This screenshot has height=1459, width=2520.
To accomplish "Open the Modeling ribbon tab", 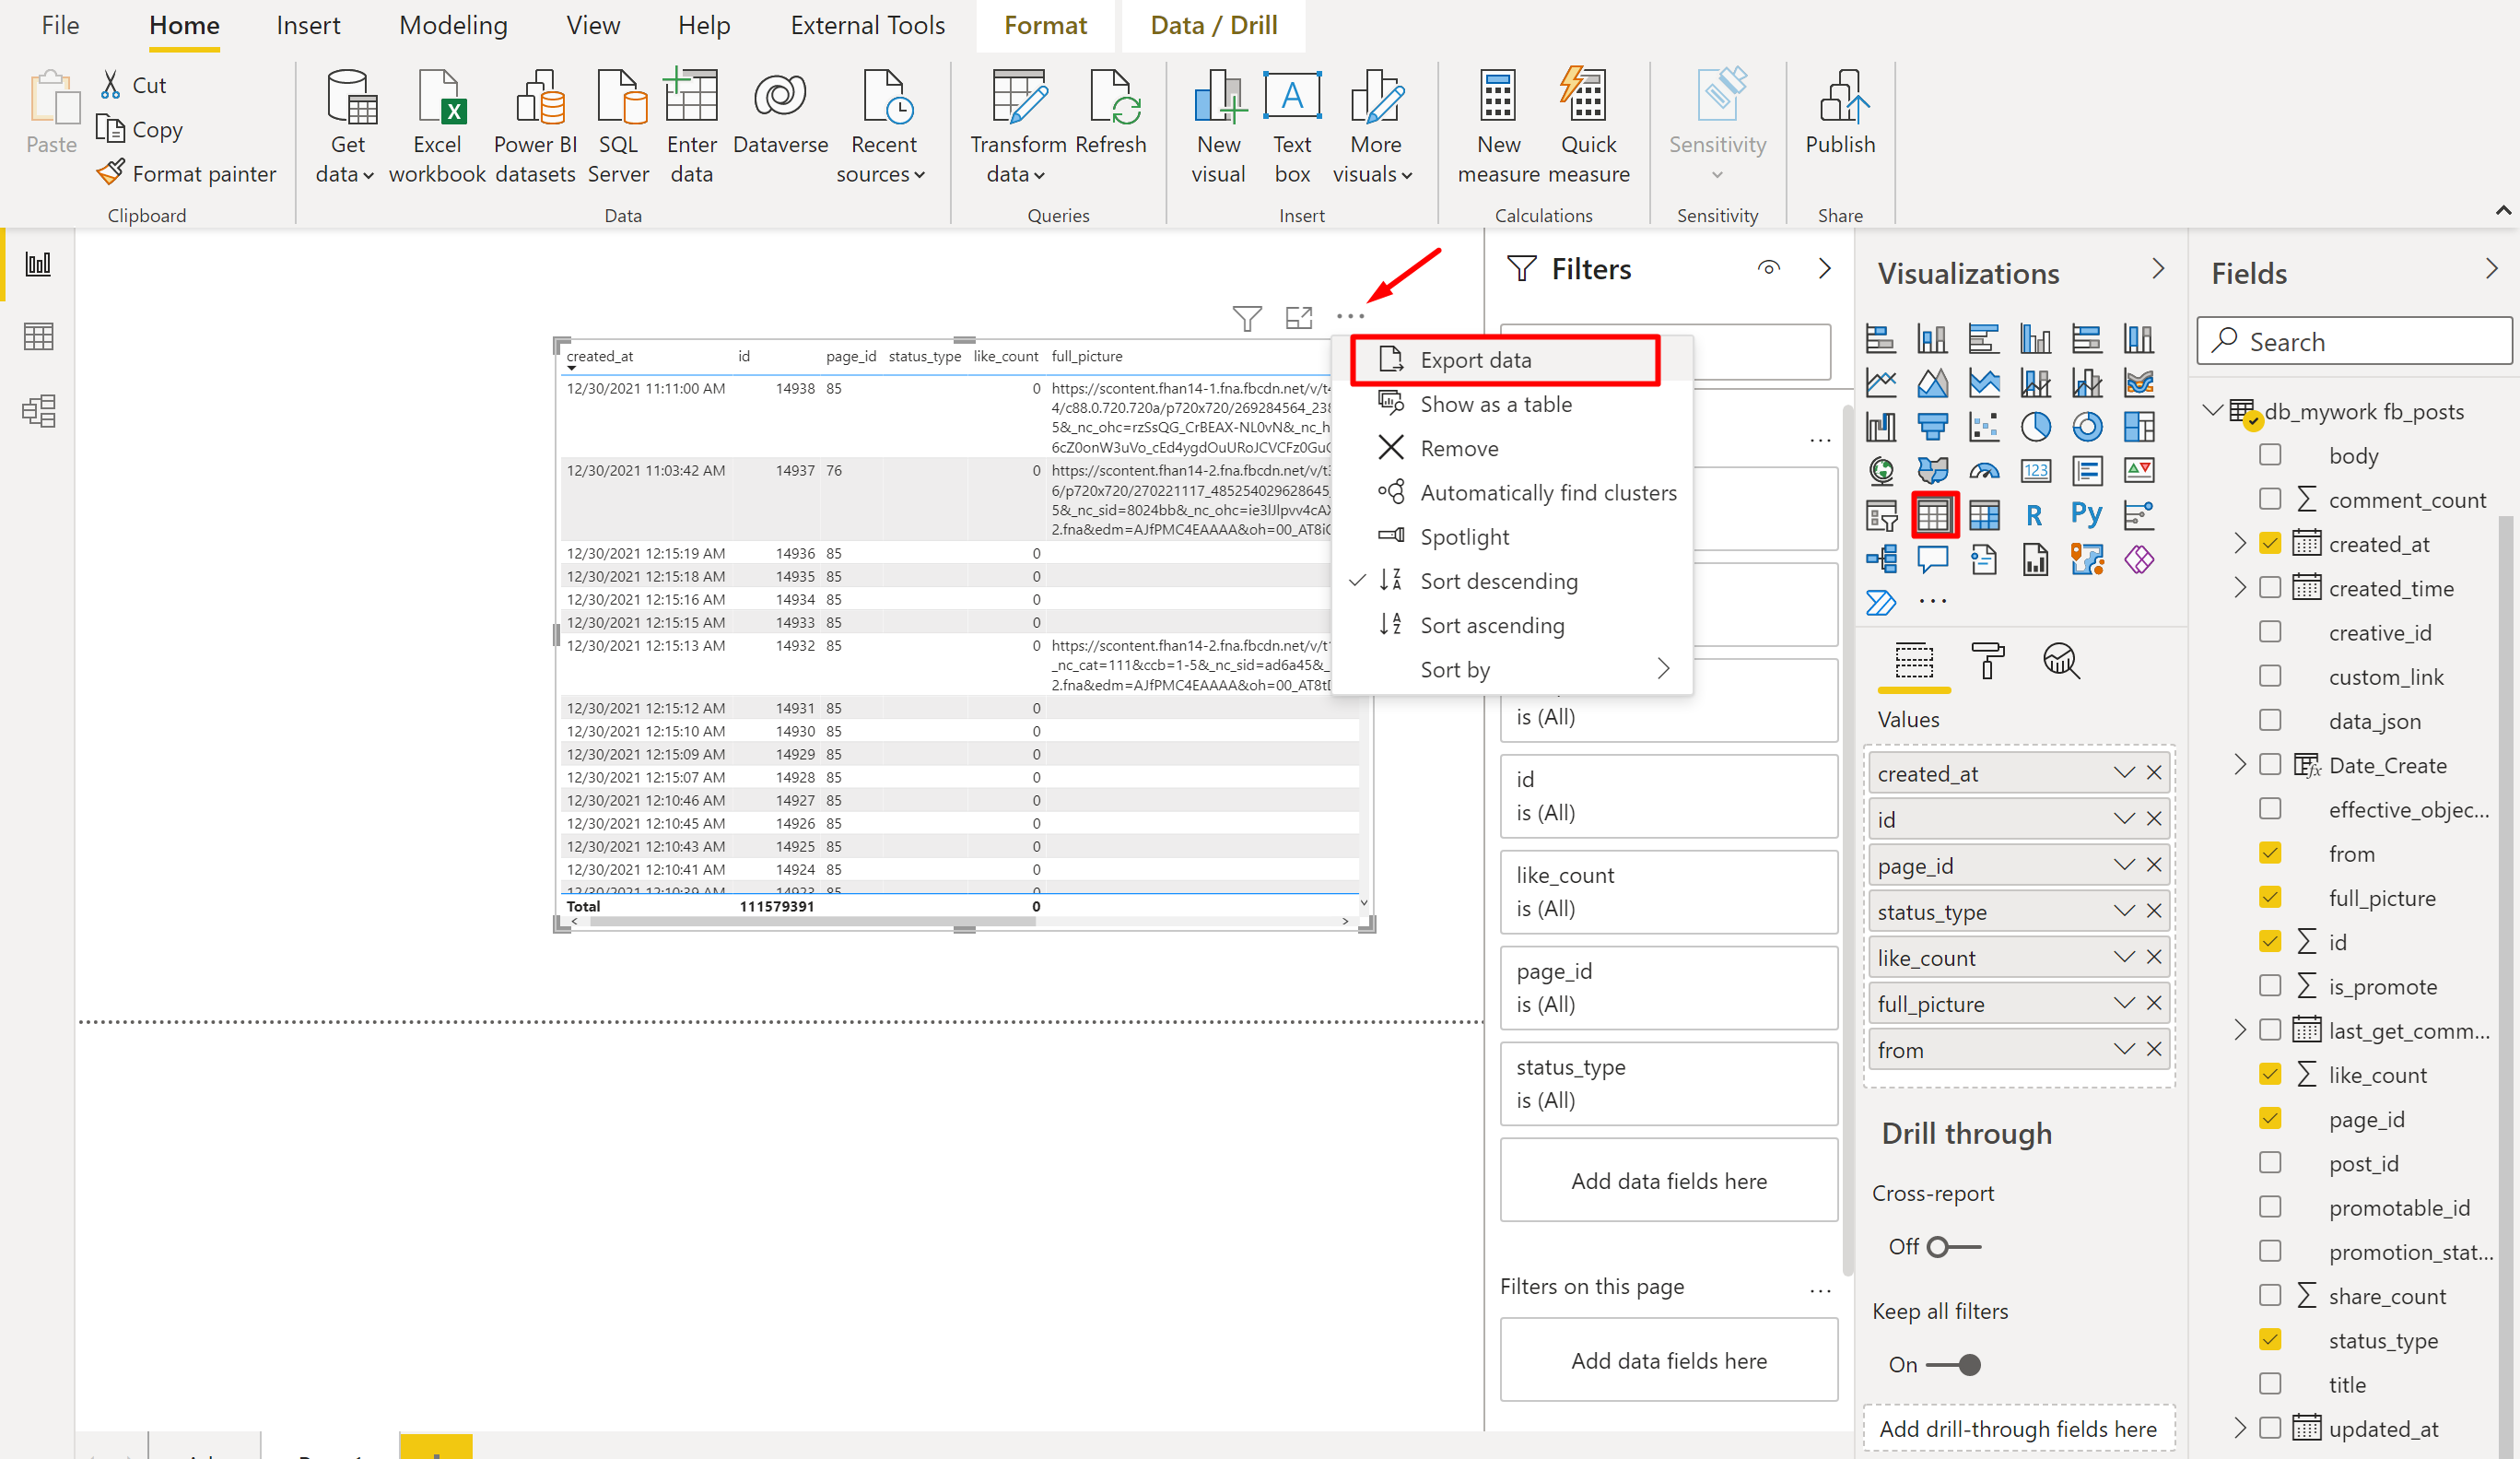I will [453, 25].
